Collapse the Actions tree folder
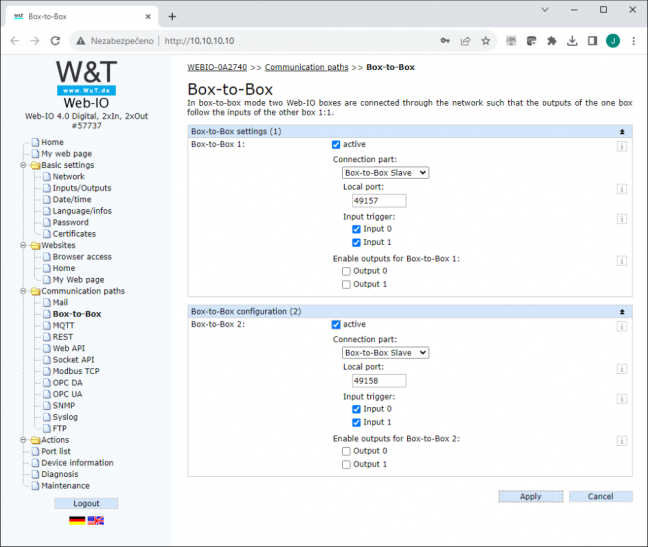The height and width of the screenshot is (547, 648). click(x=23, y=440)
